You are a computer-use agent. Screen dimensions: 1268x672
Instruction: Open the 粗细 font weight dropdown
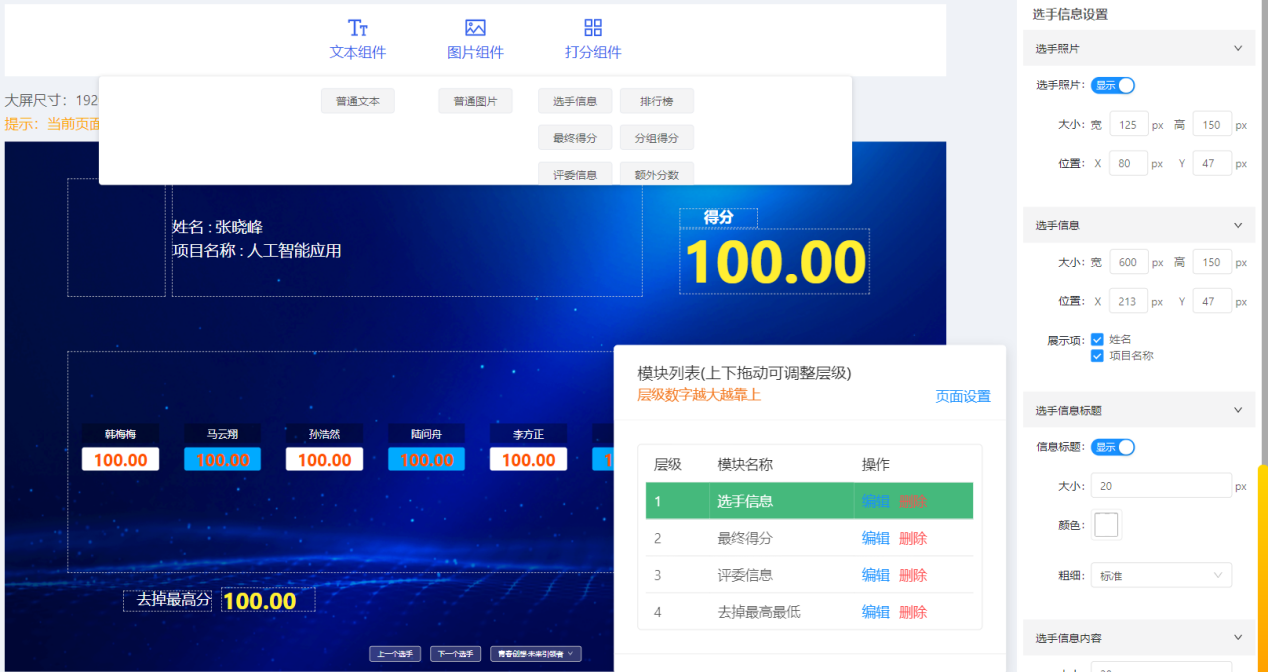coord(1161,575)
